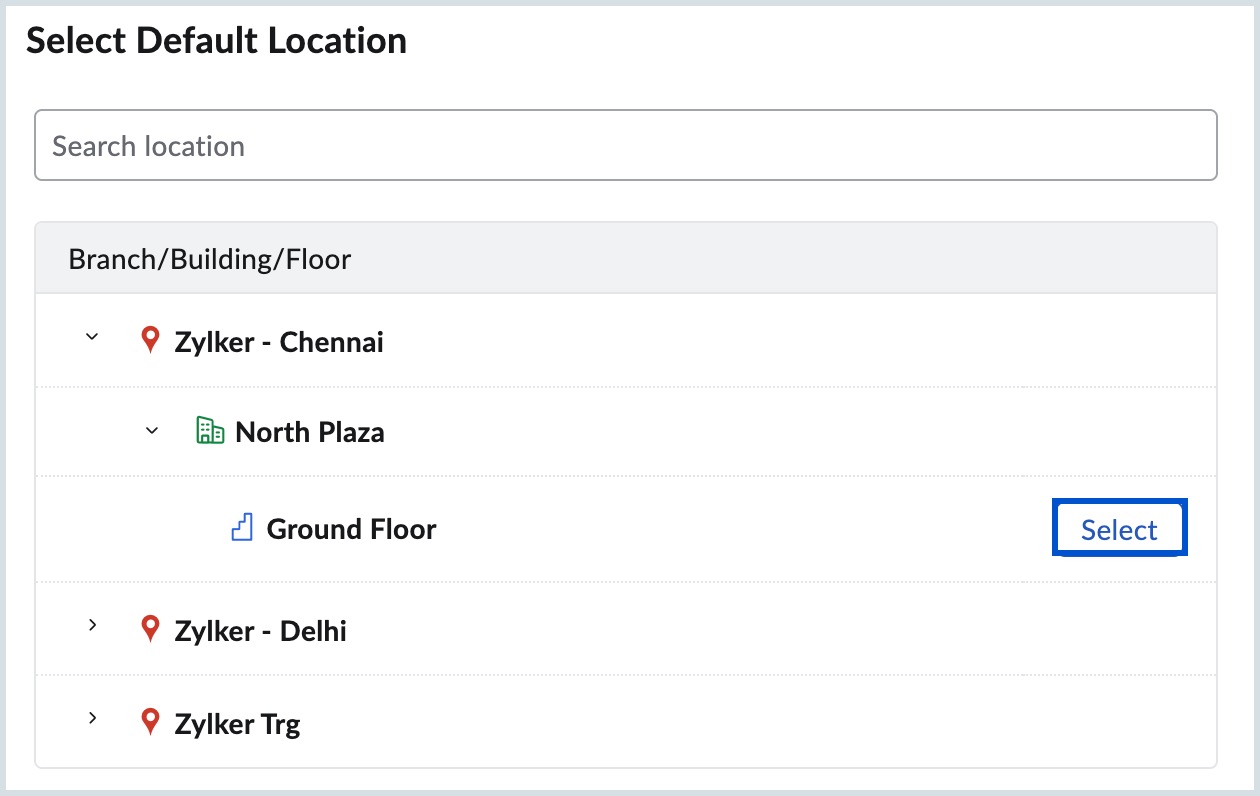This screenshot has width=1260, height=796.
Task: Click the North Plaza label text
Action: pos(309,431)
